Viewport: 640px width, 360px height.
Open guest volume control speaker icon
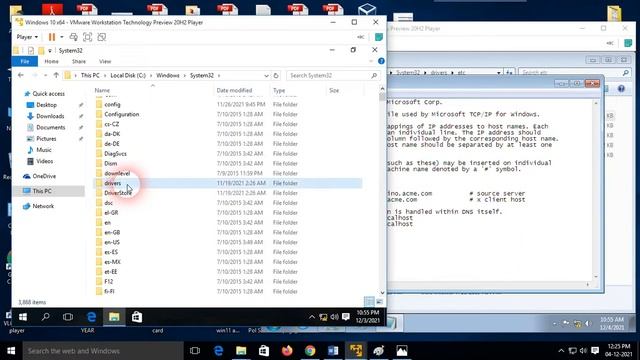tap(335, 317)
